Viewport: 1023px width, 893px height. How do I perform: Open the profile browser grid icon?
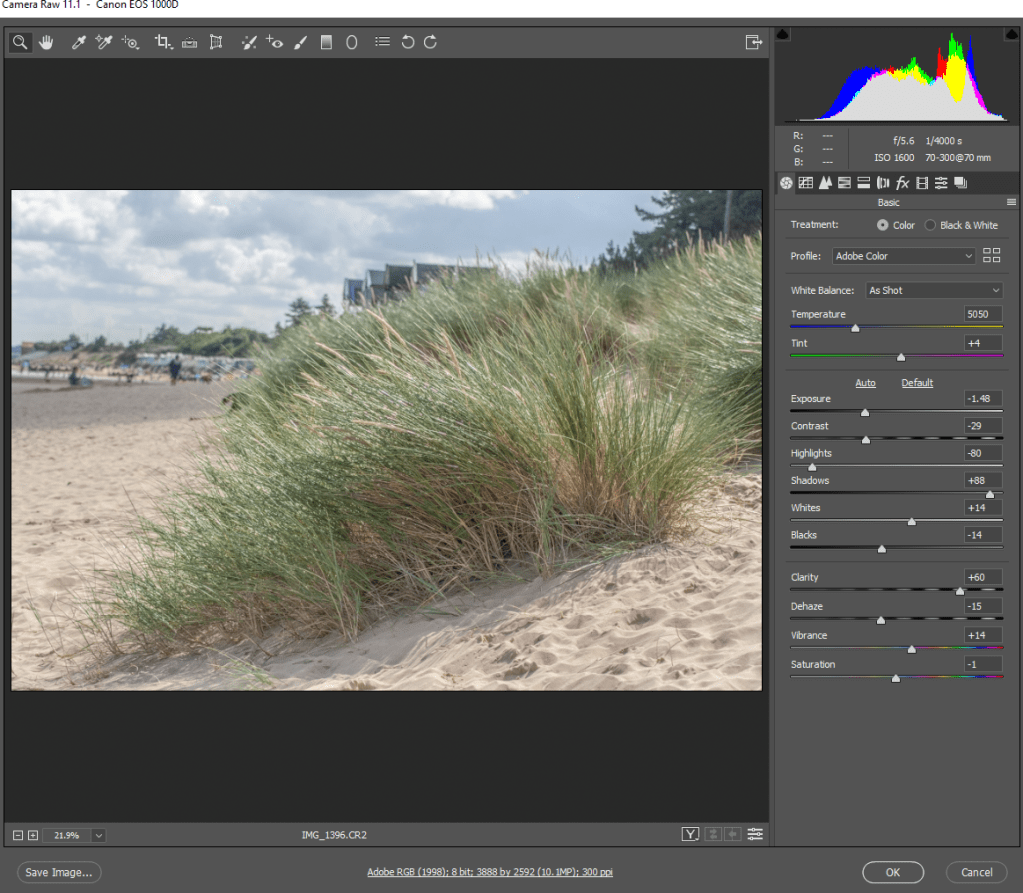pos(991,256)
